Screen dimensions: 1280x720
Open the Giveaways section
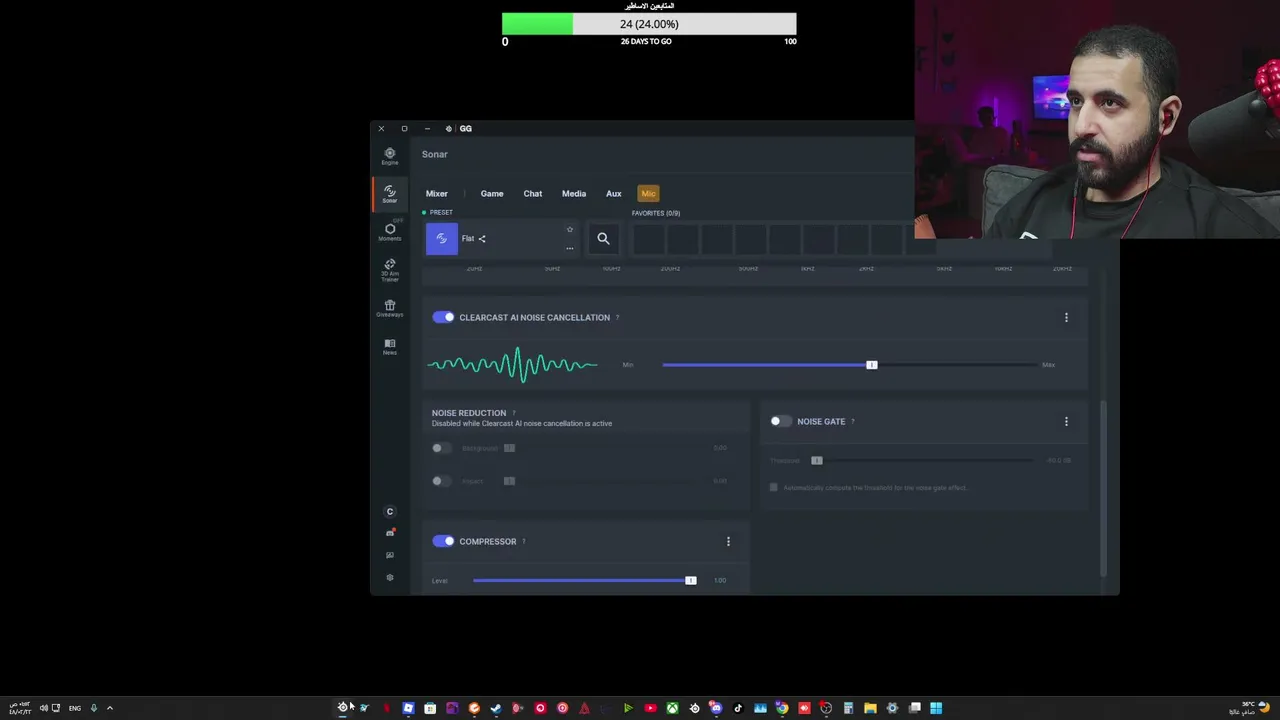pos(390,308)
